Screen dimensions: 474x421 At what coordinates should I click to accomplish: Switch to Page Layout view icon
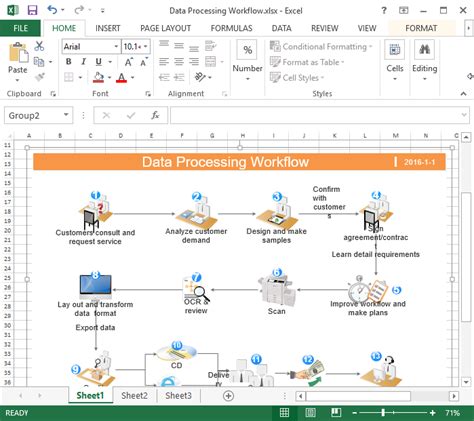click(310, 413)
